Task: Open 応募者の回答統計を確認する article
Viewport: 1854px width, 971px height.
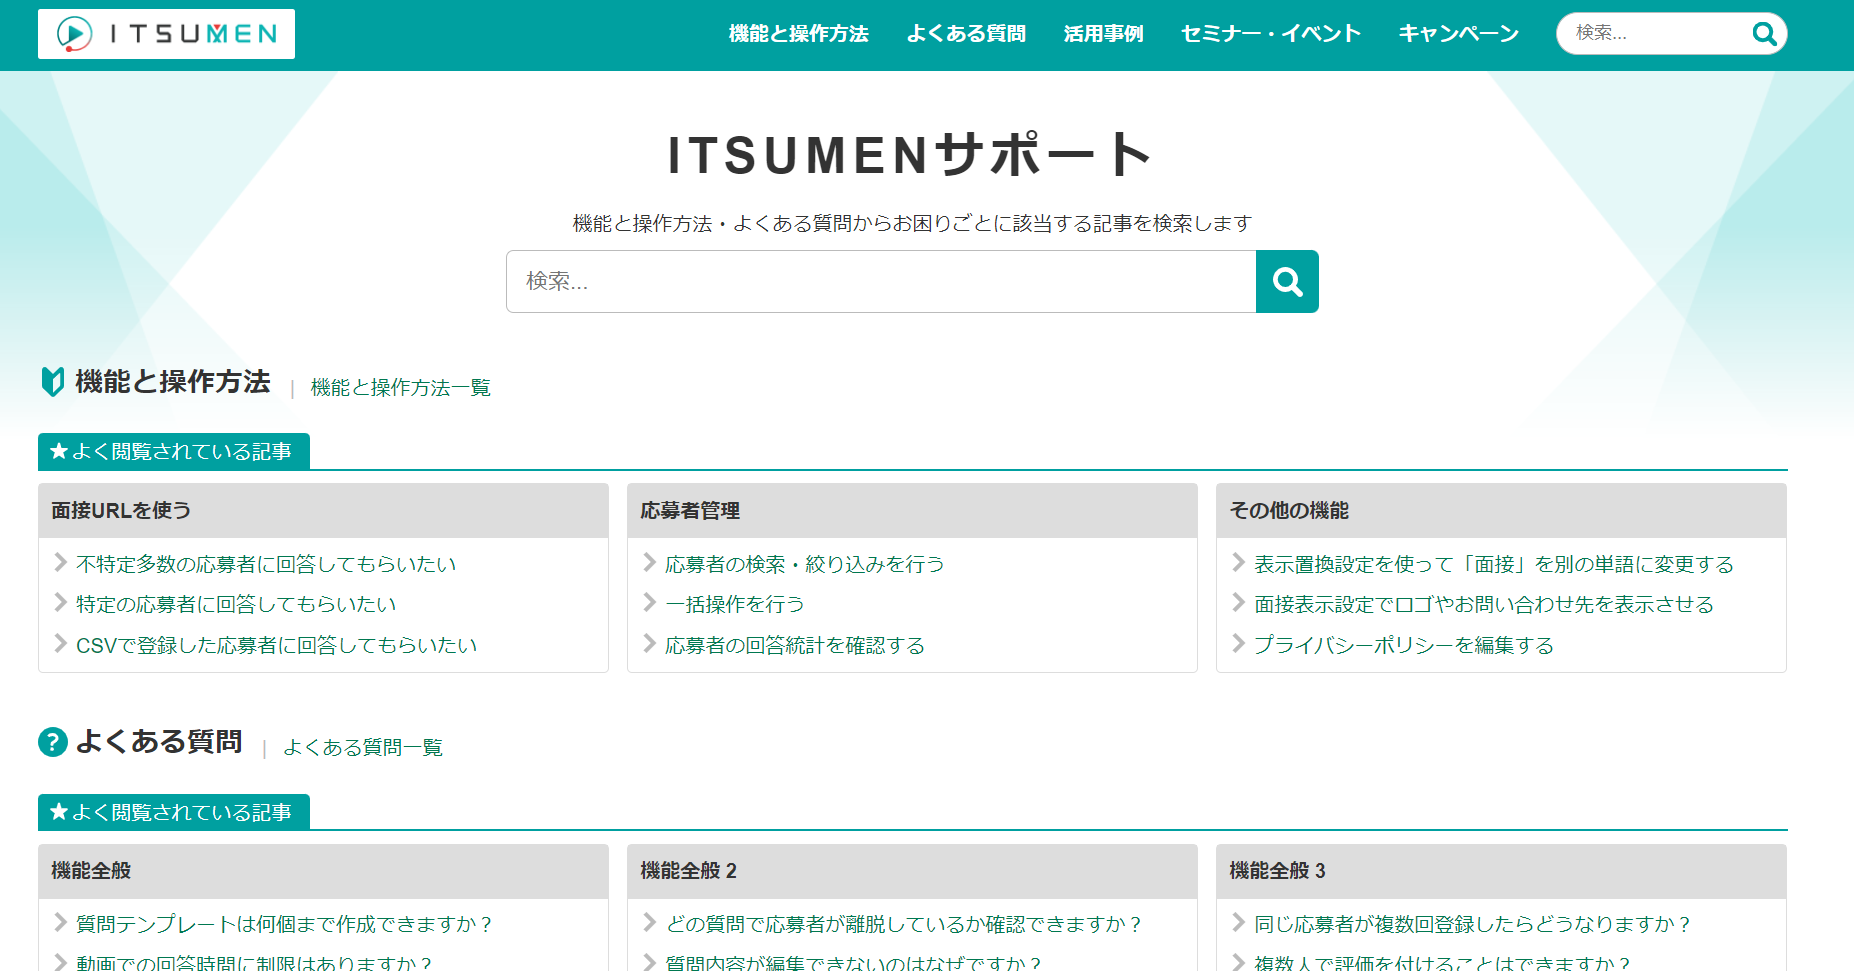Action: (x=795, y=645)
